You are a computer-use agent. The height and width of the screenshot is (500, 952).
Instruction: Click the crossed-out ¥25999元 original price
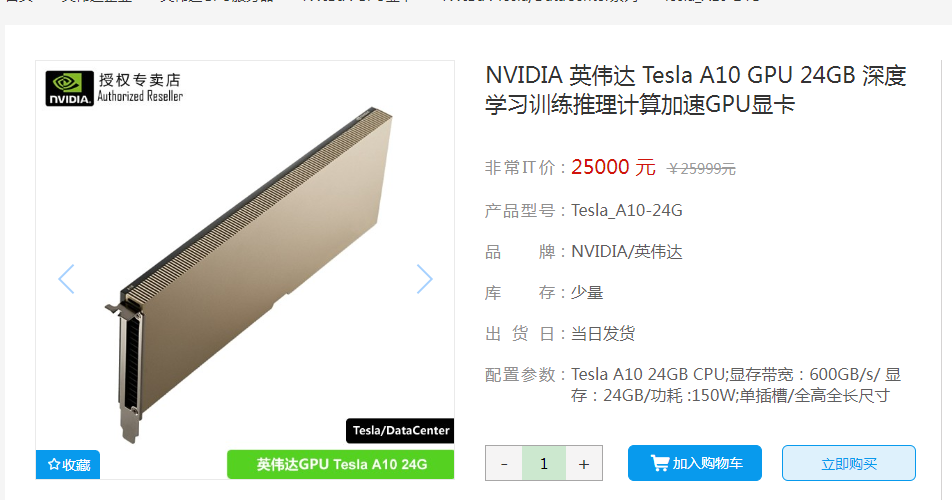point(701,169)
